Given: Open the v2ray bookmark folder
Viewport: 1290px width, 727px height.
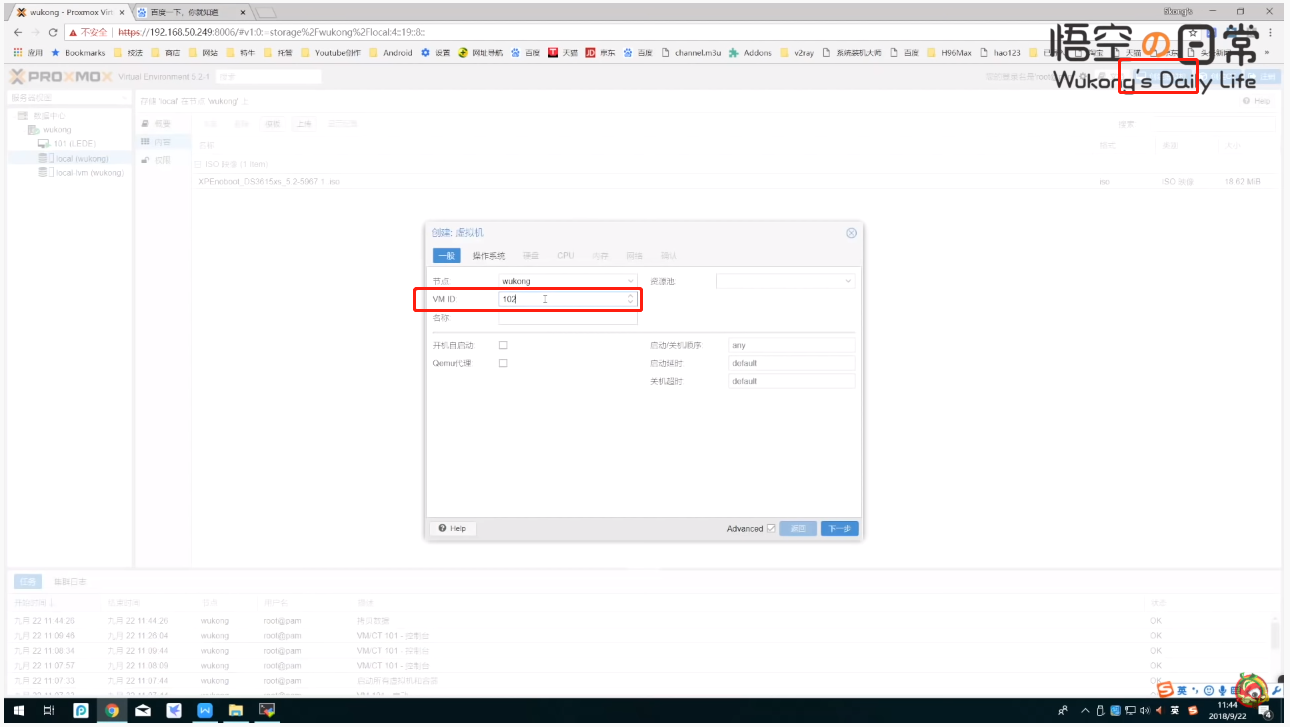Looking at the screenshot, I should [797, 52].
